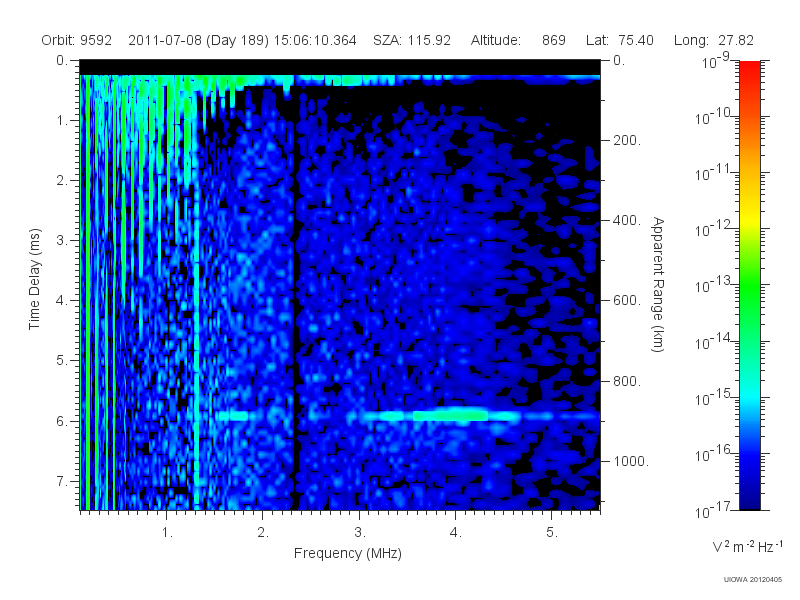Screen dimensions: 800x600
Task: Click the 'Lat: 75.40' text
Action: click(x=619, y=40)
